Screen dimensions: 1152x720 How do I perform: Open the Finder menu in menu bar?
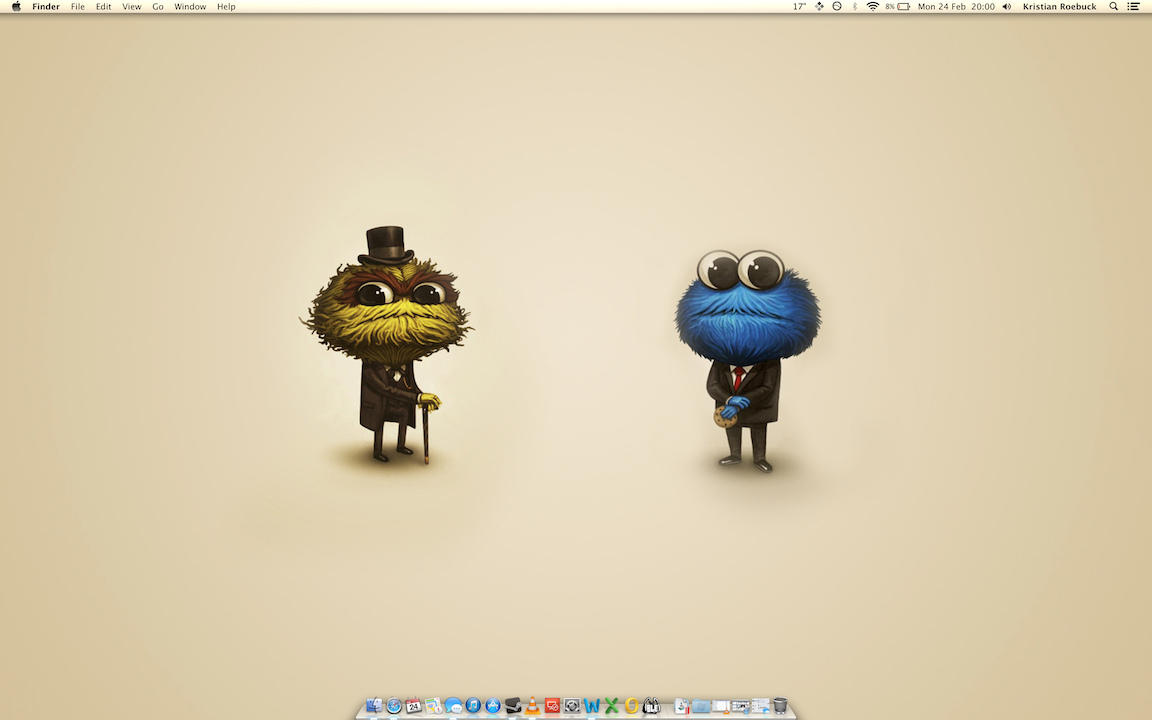(46, 7)
